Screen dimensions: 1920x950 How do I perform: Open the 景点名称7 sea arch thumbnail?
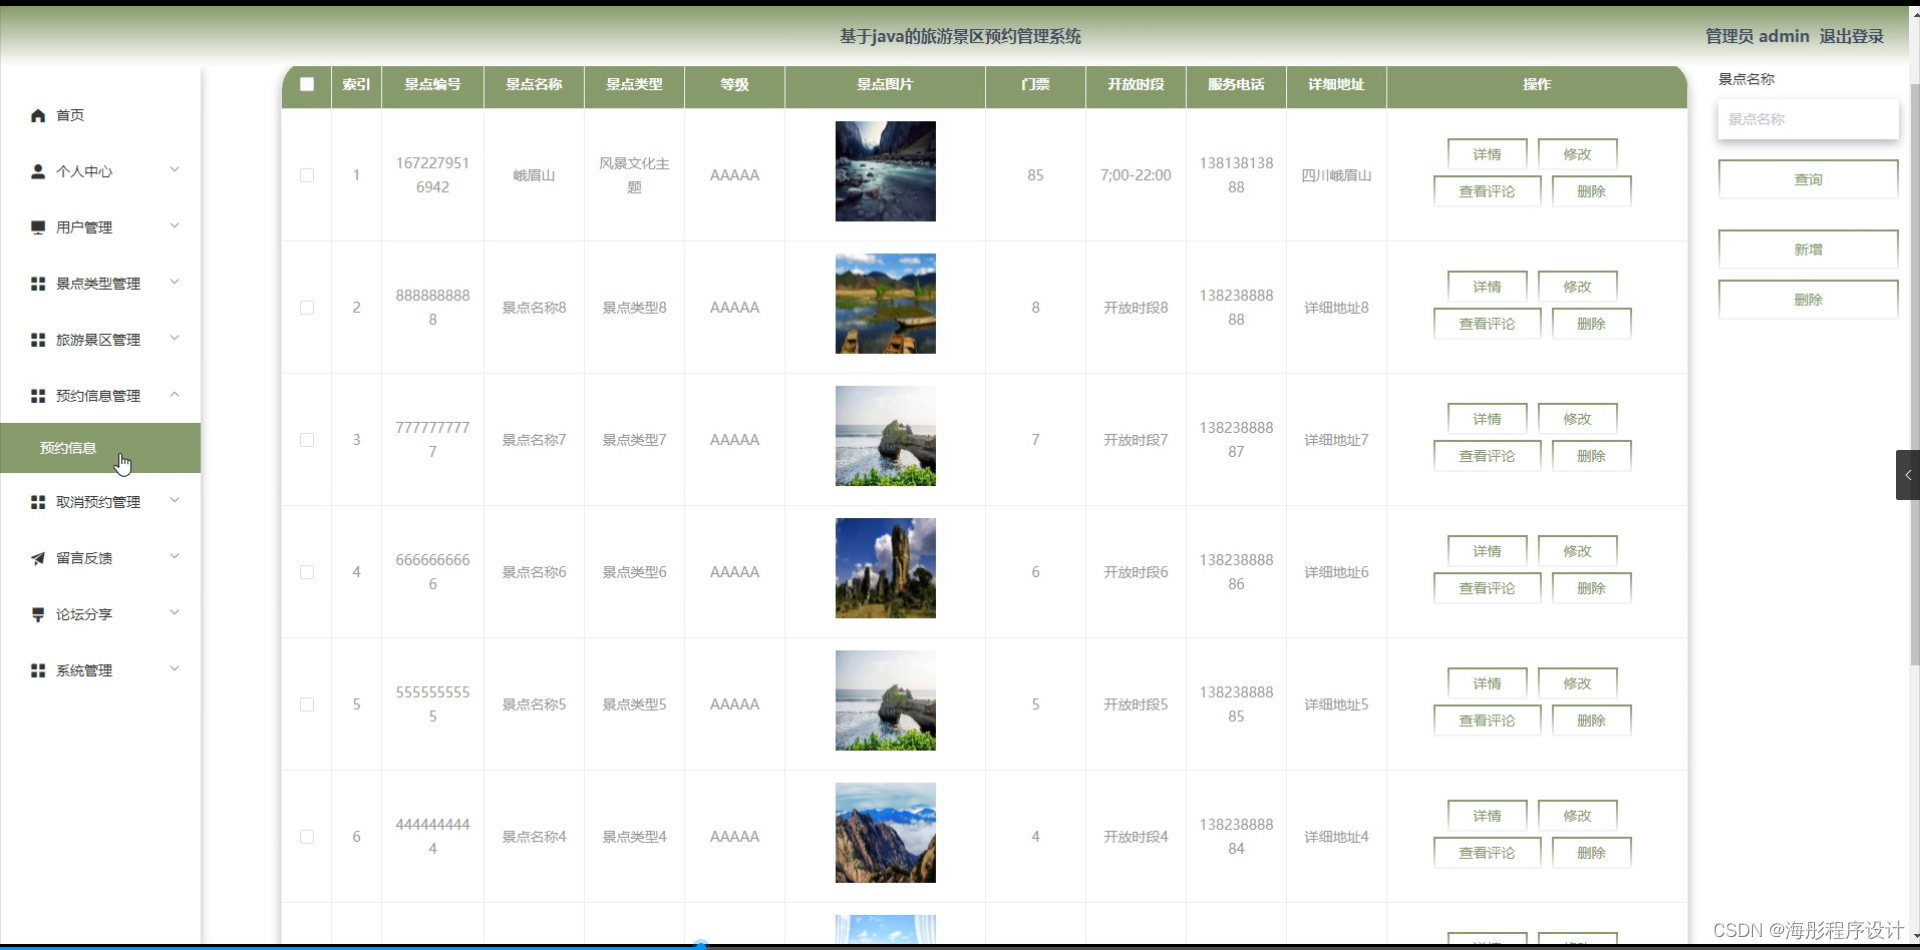885,436
